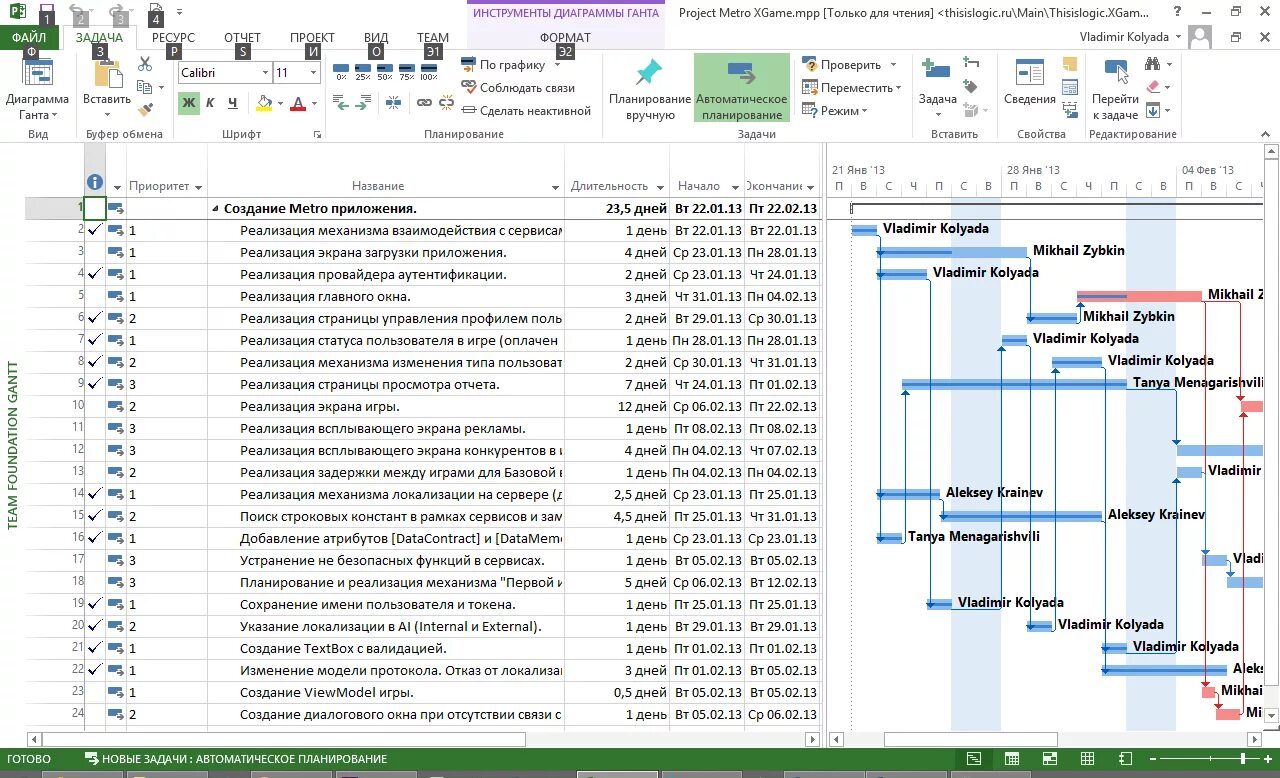Toggle italic (К) formatting
This screenshot has height=778, width=1280.
(210, 103)
